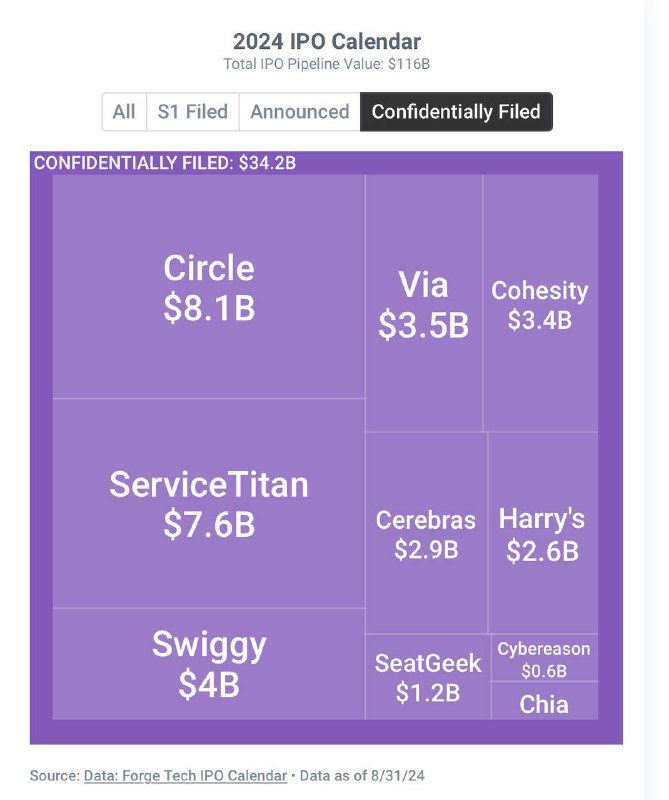Click the Harry's $2.6B tile
669x800 pixels.
542,533
